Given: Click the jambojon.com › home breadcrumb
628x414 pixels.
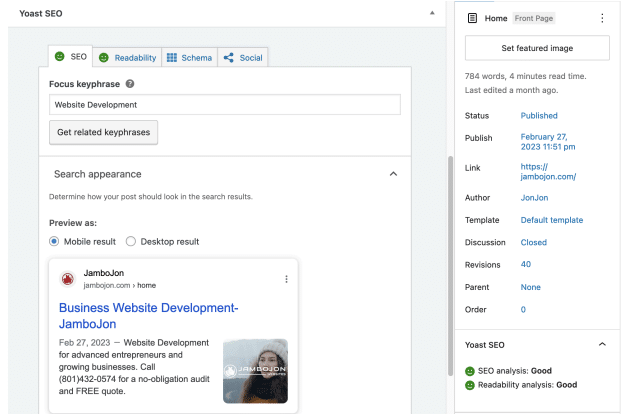Looking at the screenshot, I should coord(119,285).
